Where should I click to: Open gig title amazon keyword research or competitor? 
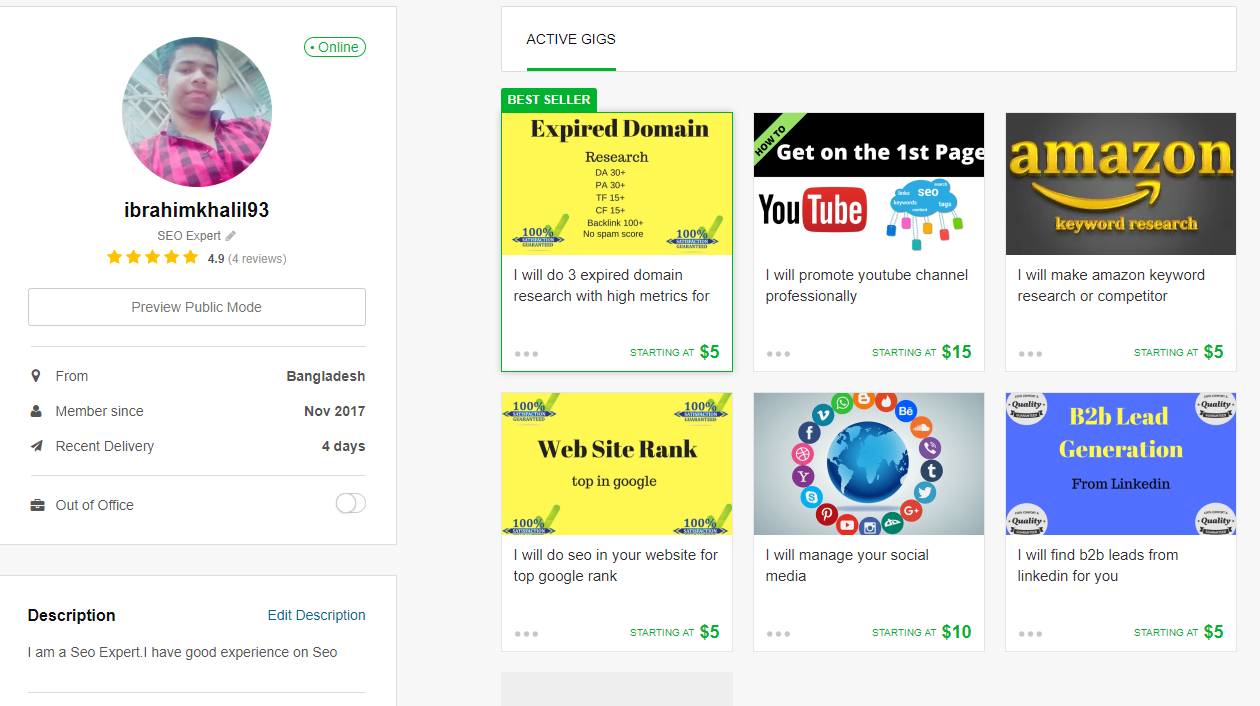point(1111,286)
